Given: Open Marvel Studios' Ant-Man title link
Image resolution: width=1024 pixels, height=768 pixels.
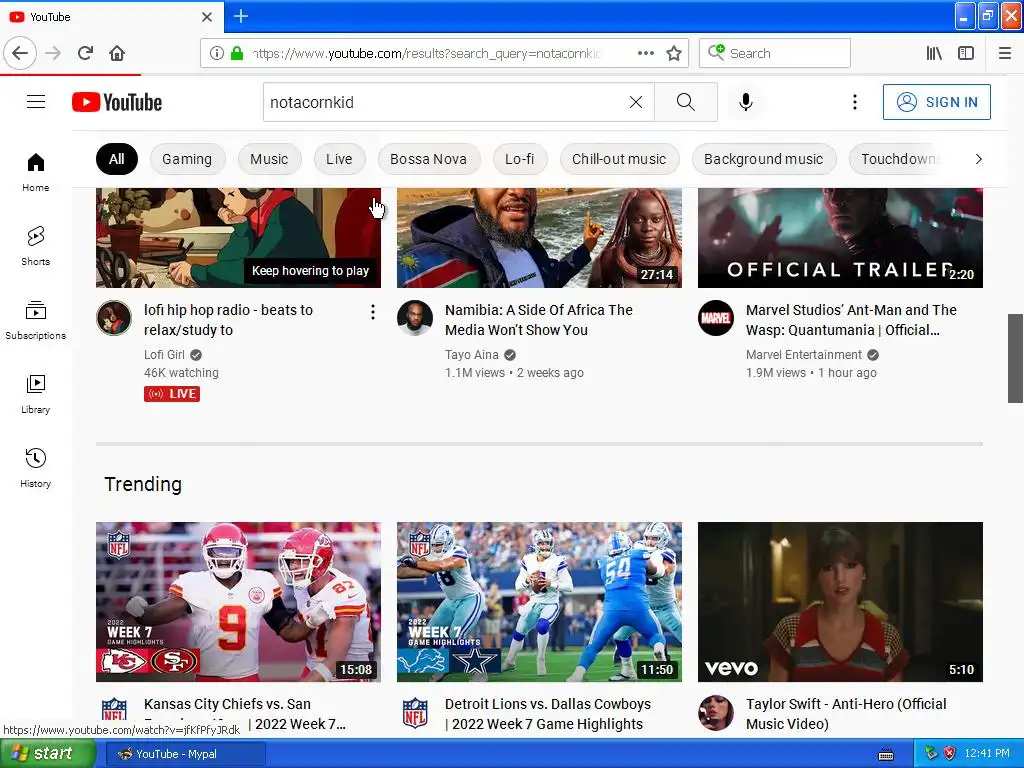Looking at the screenshot, I should 852,320.
